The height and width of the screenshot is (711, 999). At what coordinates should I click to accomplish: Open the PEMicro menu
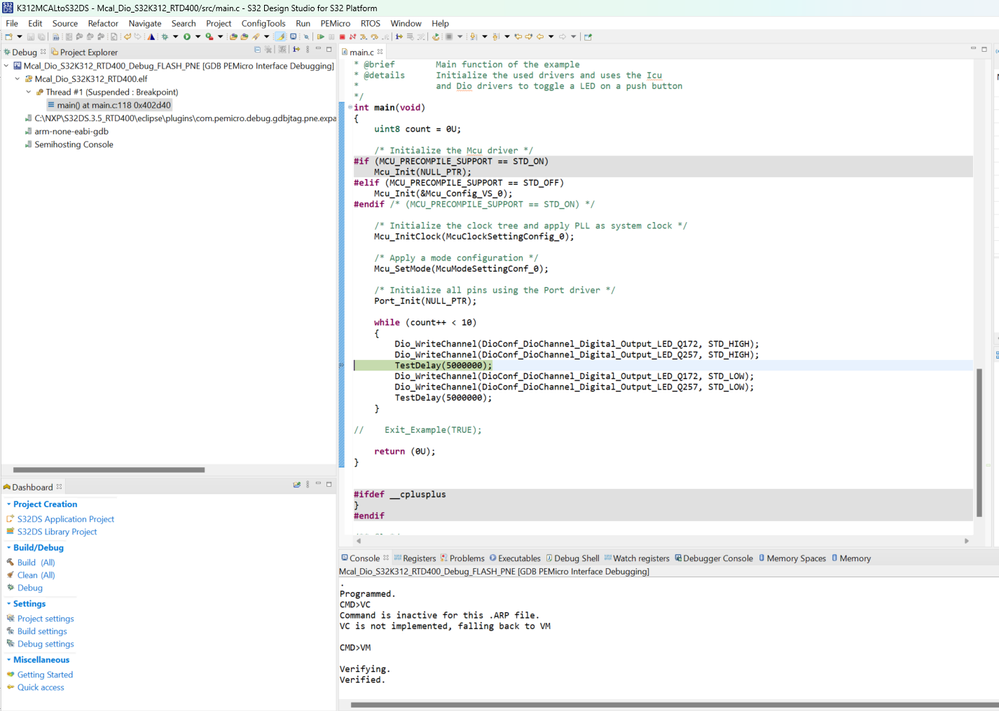coord(335,23)
